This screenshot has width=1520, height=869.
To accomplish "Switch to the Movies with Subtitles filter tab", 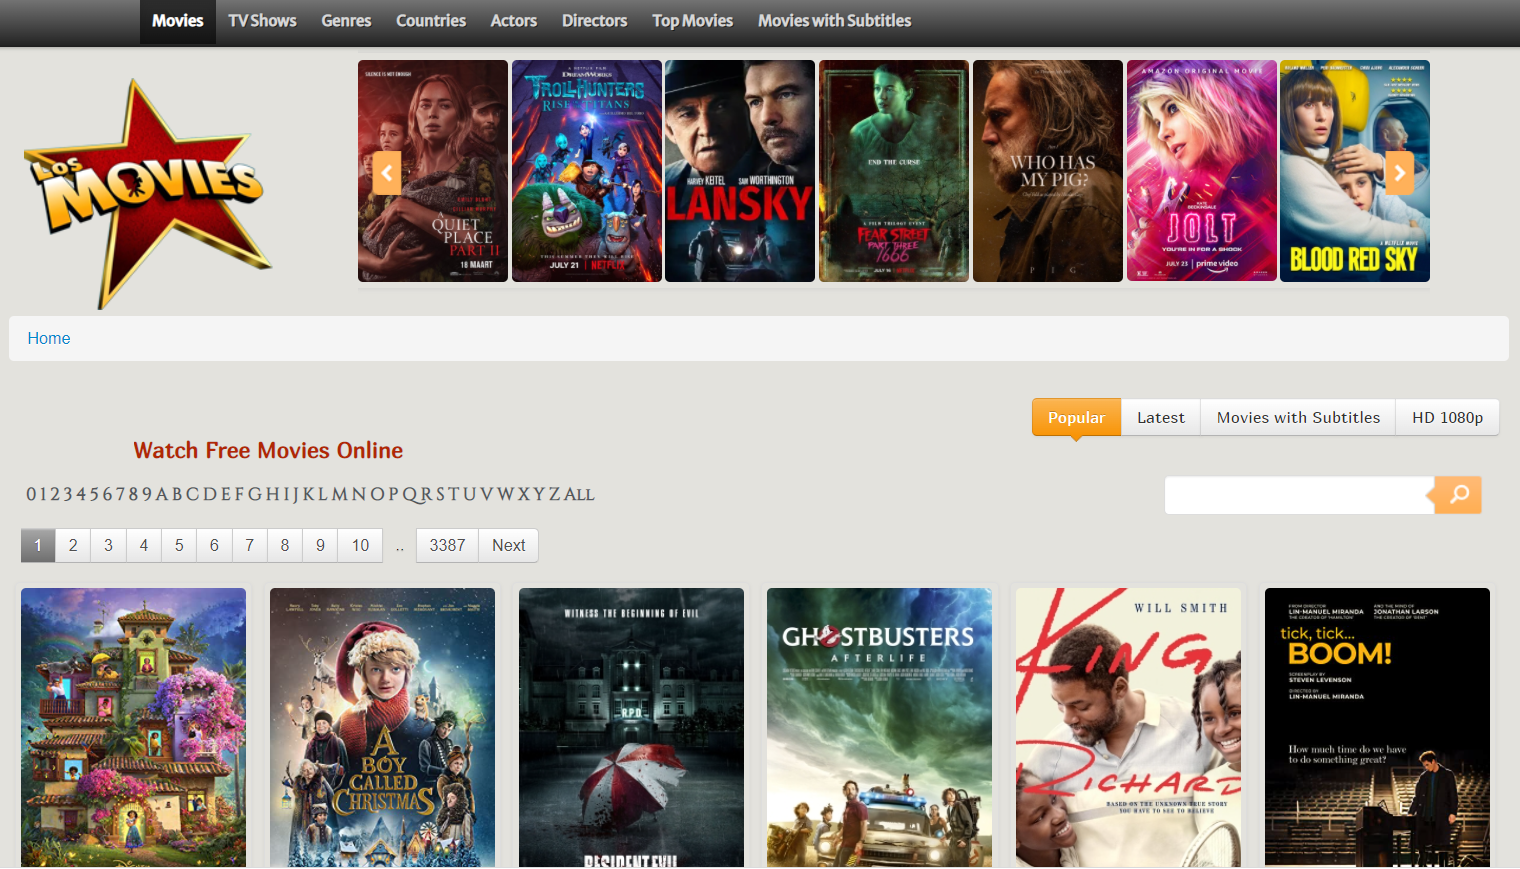I will [x=1298, y=418].
